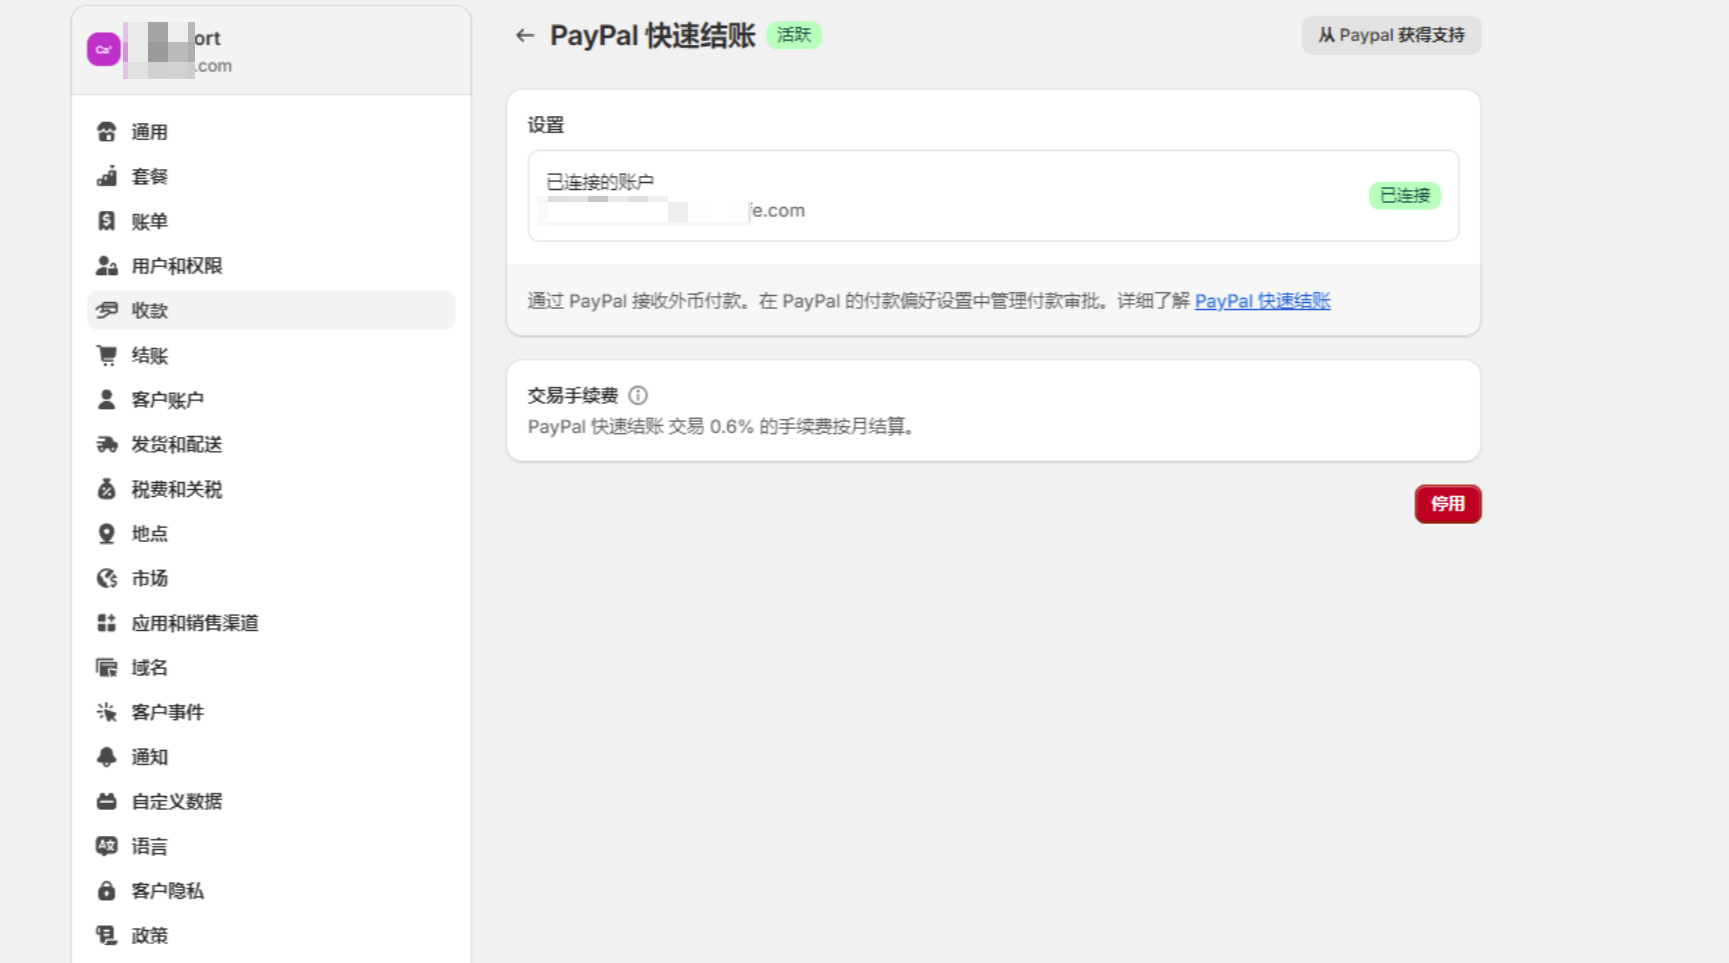Open 语言 settings
This screenshot has height=963, width=1729.
[271, 846]
